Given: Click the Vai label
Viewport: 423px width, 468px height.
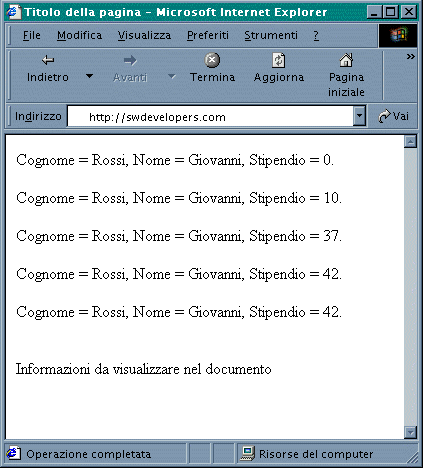Looking at the screenshot, I should point(400,116).
